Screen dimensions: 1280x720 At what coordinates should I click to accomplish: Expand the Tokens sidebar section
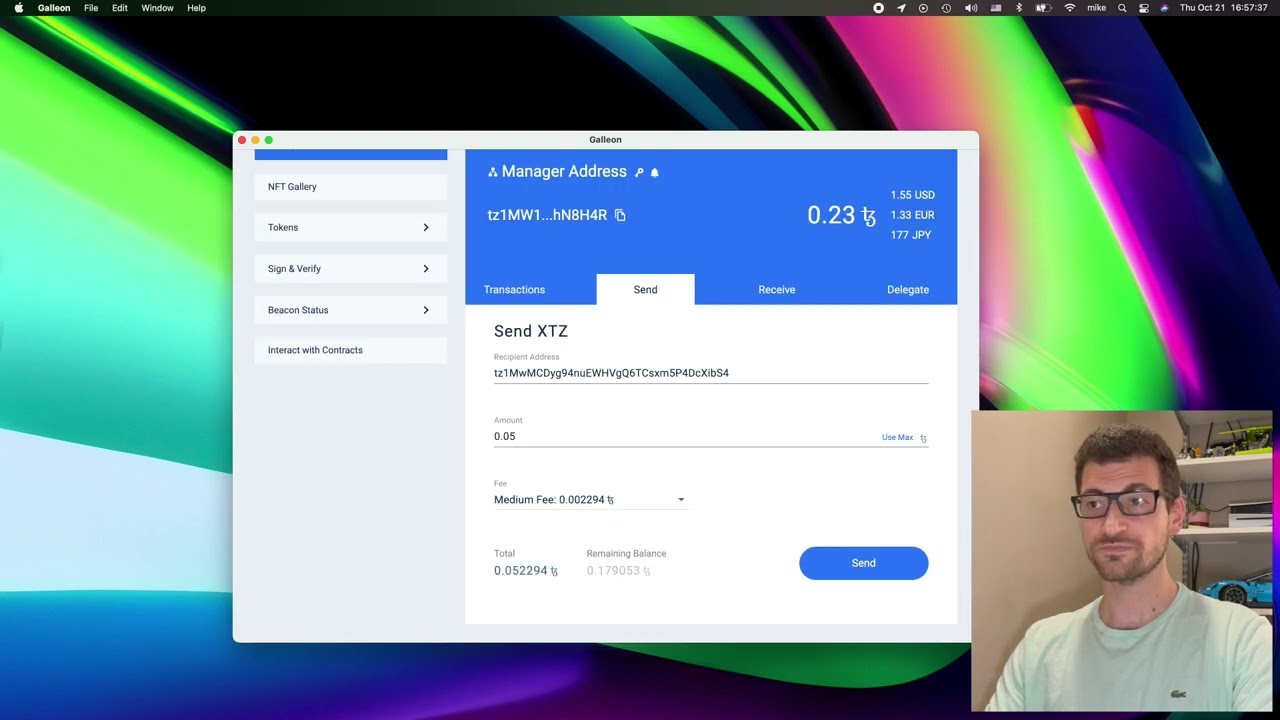[x=351, y=228]
